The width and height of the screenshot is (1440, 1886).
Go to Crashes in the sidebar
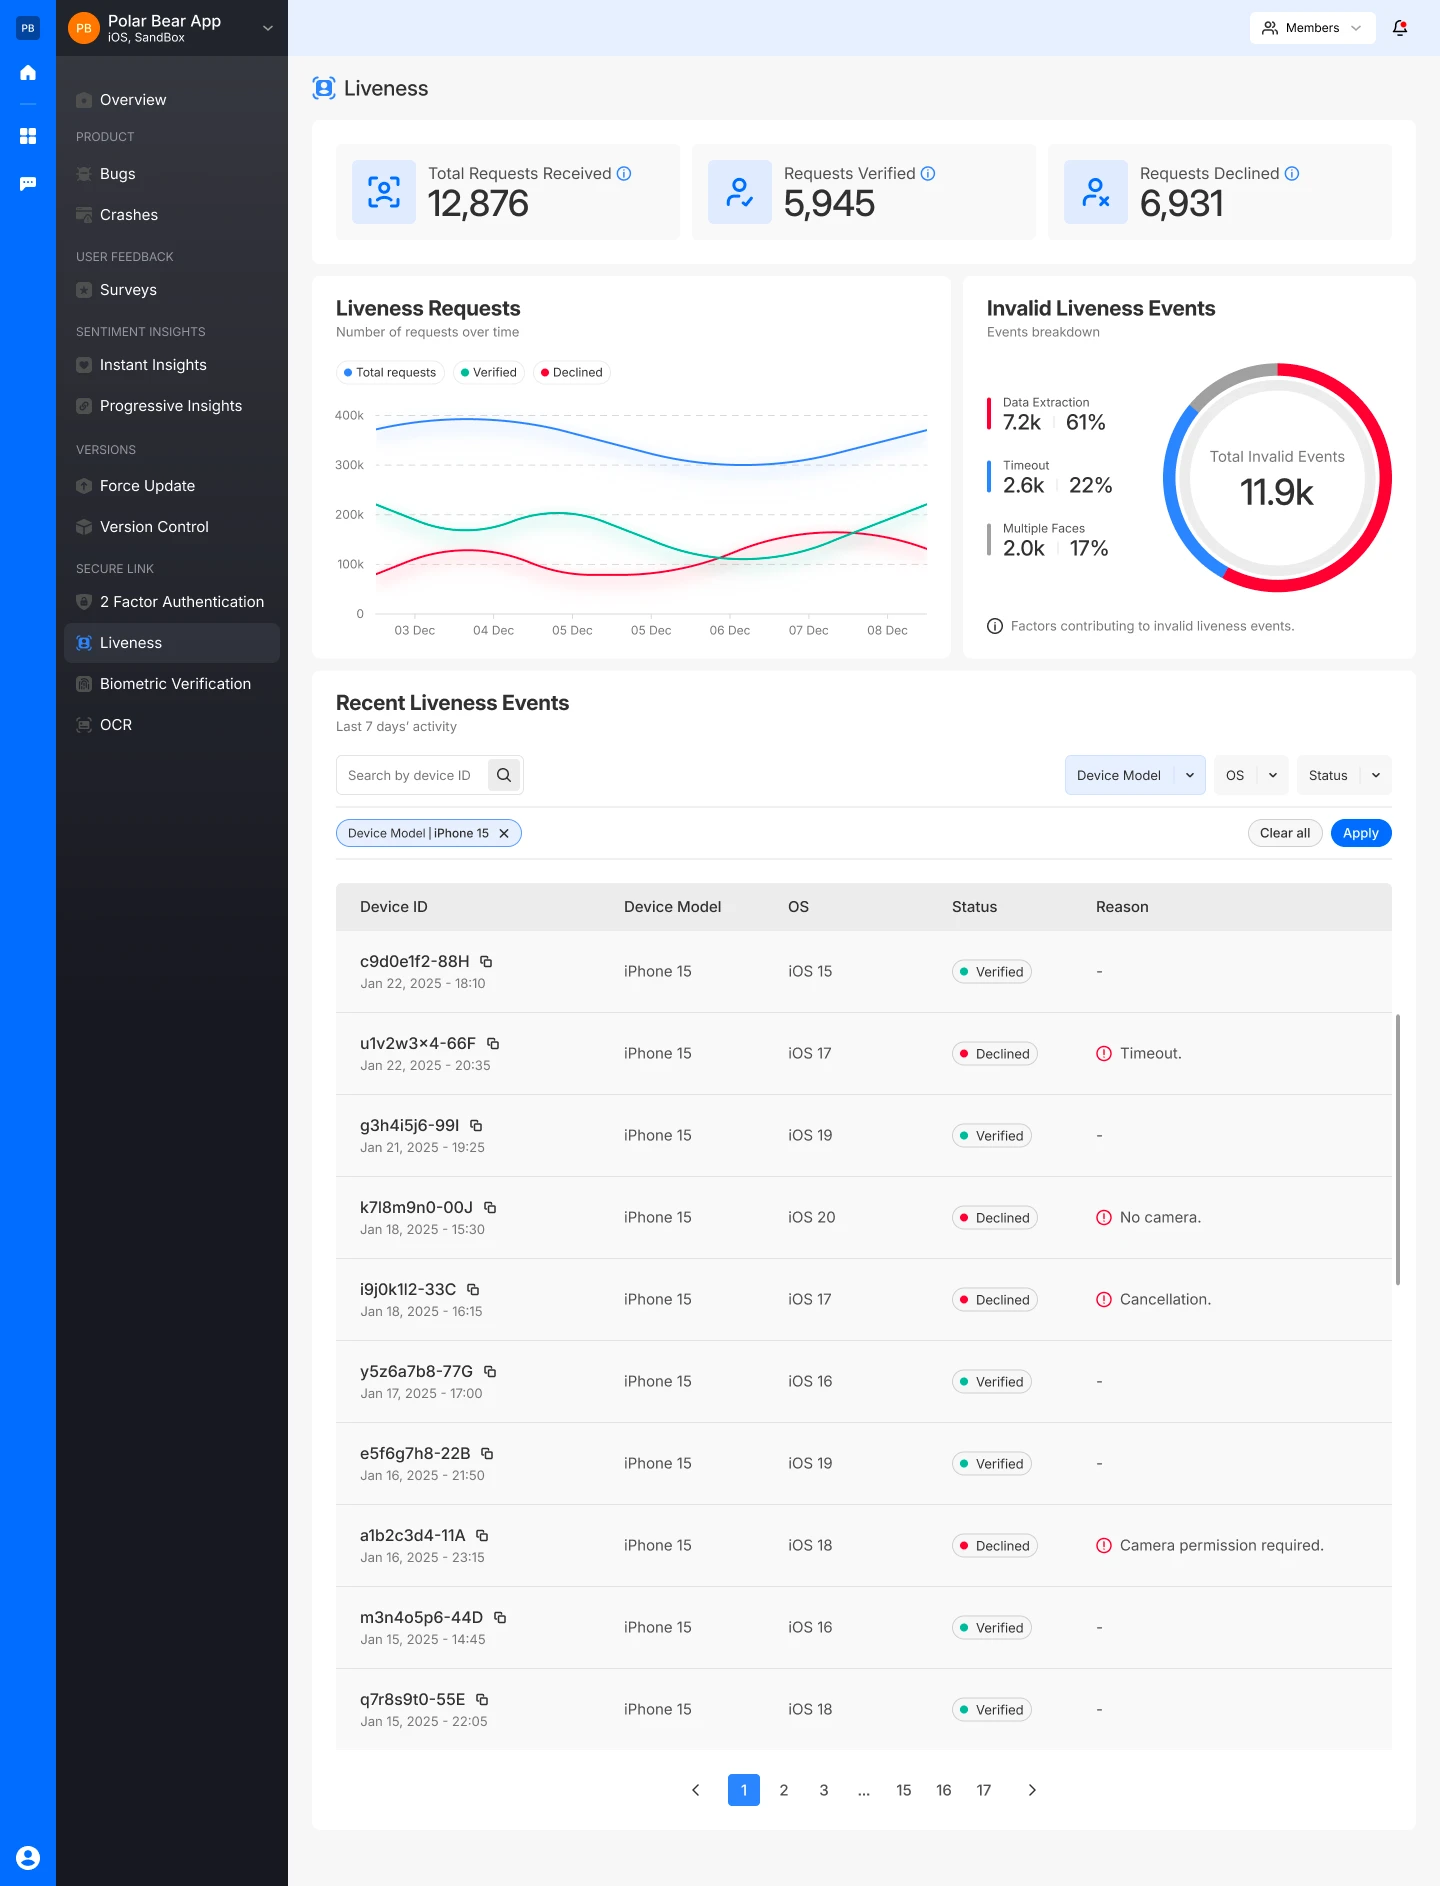click(129, 215)
